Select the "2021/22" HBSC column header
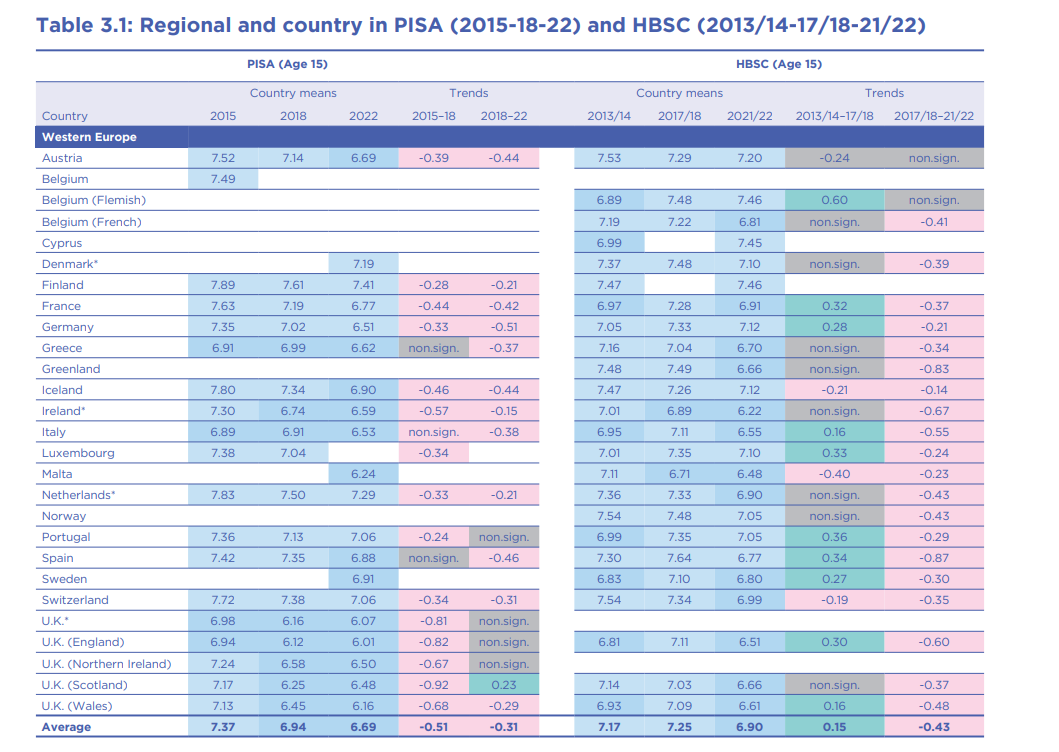The height and width of the screenshot is (752, 1059). (x=749, y=116)
